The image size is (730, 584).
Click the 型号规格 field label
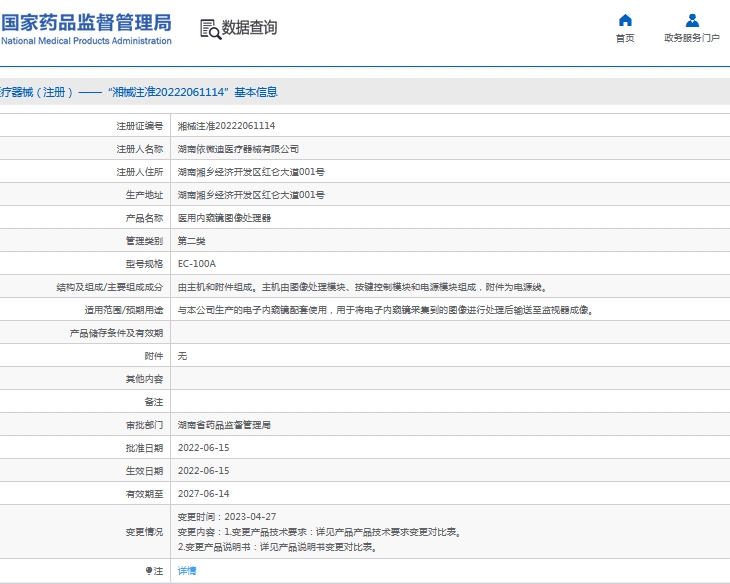tap(144, 264)
